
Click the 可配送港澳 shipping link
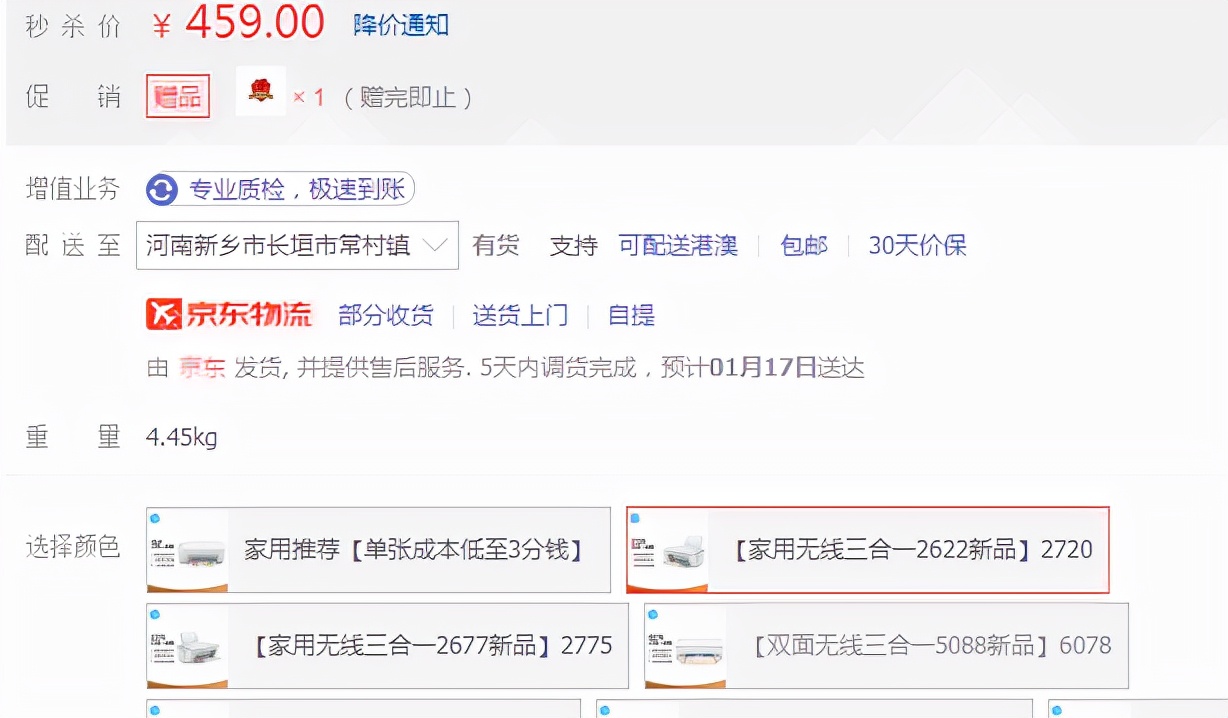pos(677,245)
